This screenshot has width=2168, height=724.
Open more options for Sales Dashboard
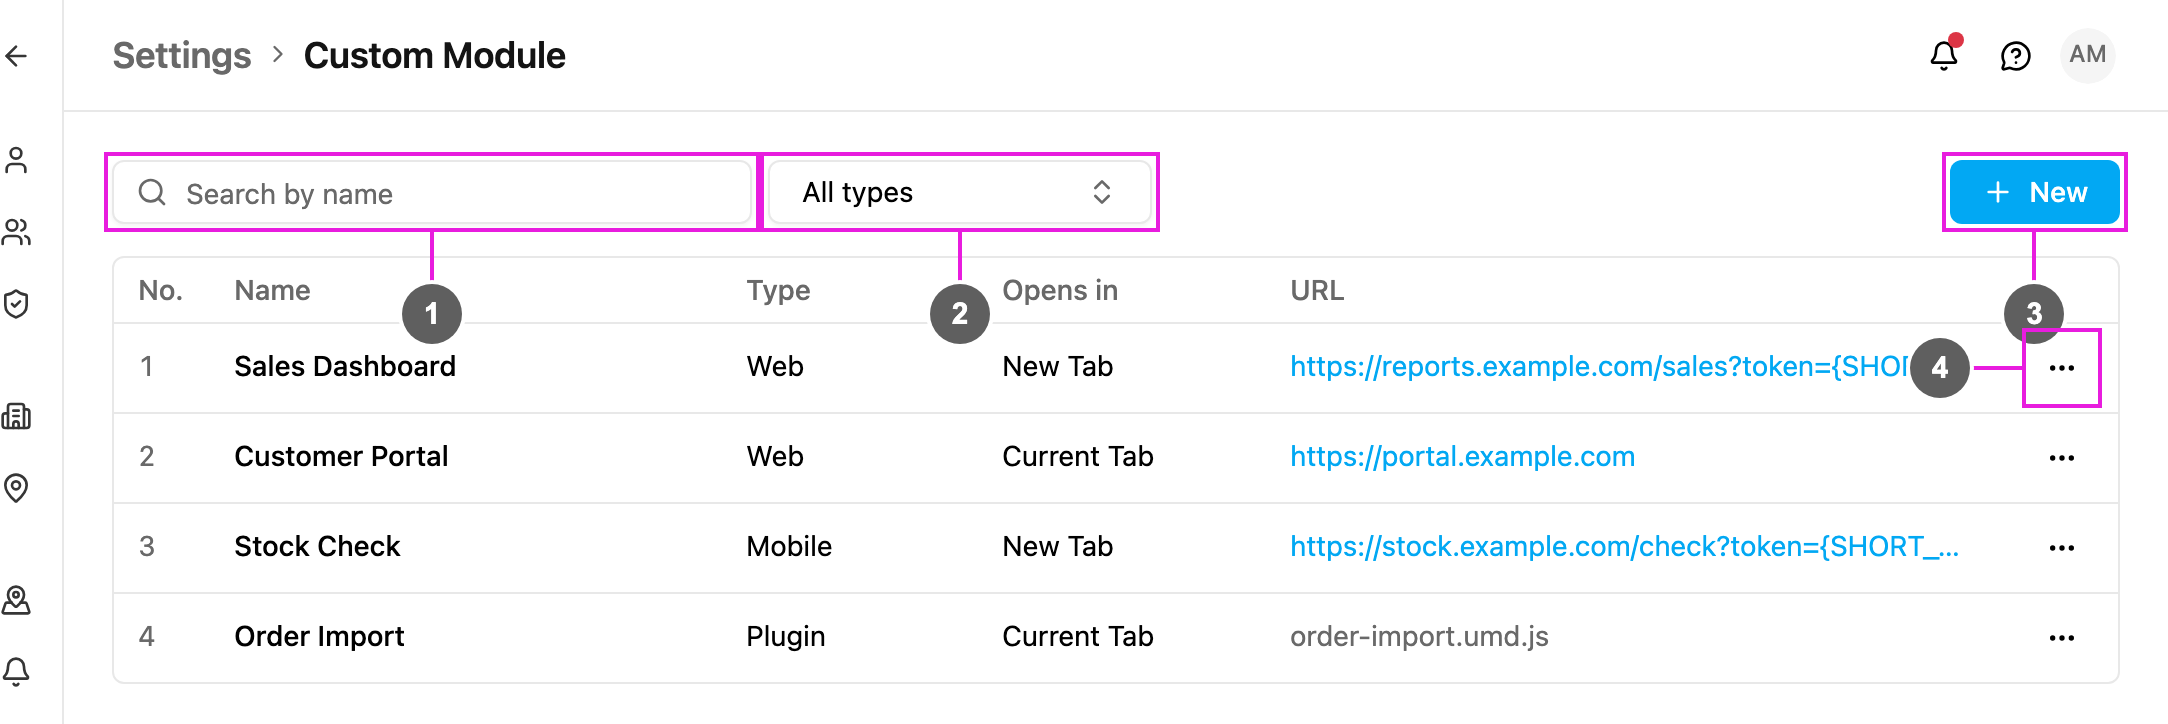click(x=2061, y=368)
